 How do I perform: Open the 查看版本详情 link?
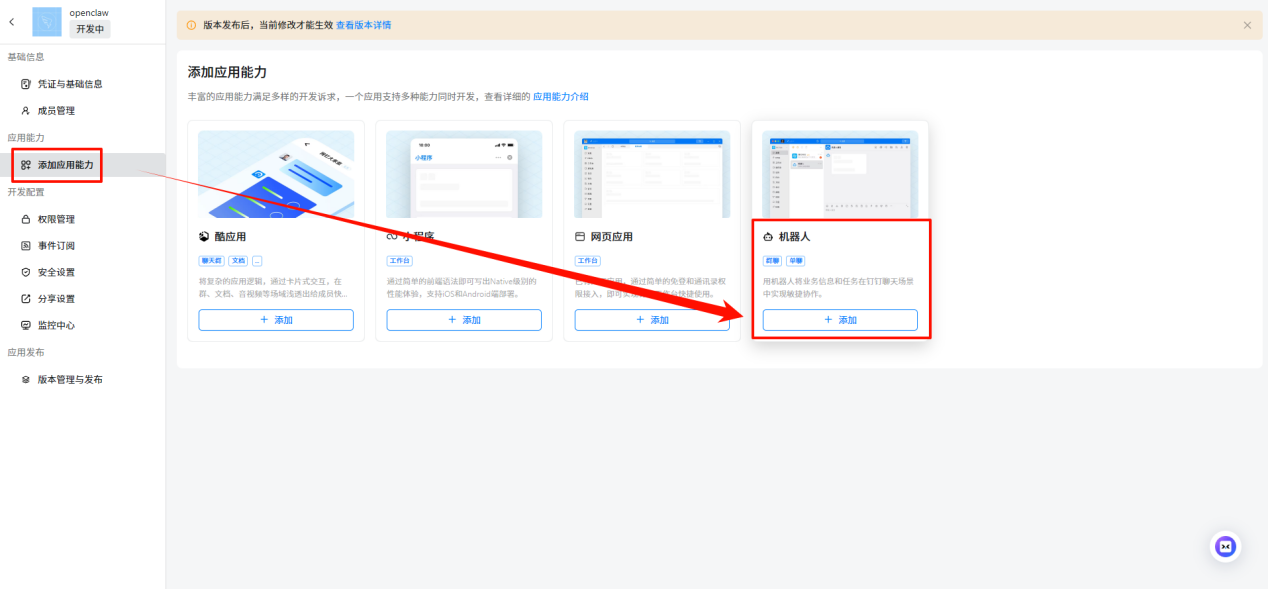click(x=363, y=25)
